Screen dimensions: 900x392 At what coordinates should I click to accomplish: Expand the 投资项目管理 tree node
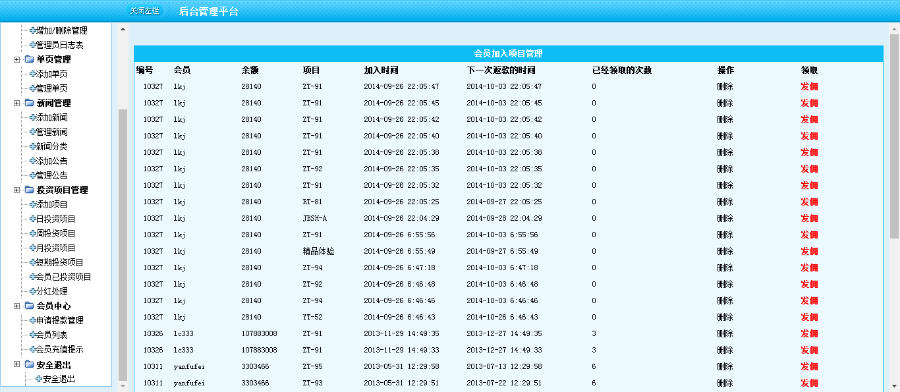click(17, 189)
